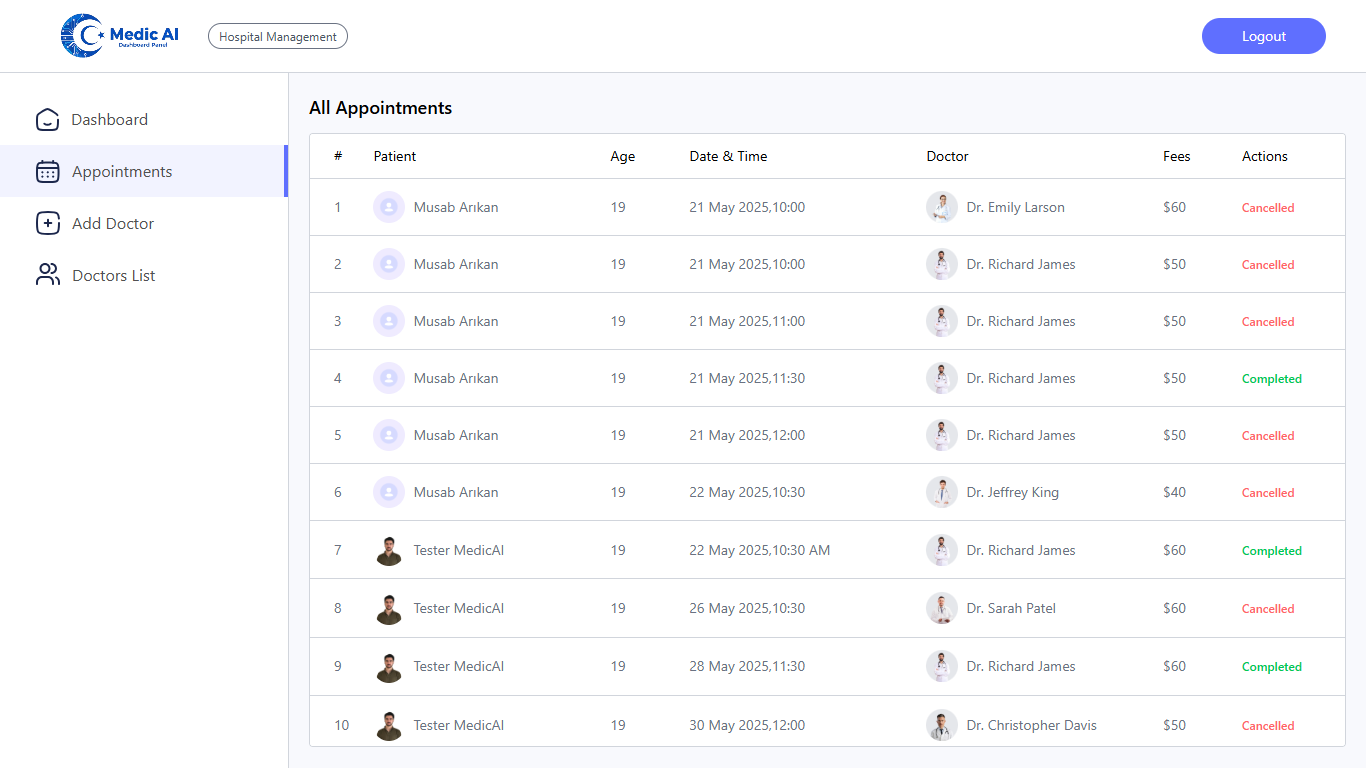Click the Medic AI logo
1366x768 pixels.
[119, 36]
